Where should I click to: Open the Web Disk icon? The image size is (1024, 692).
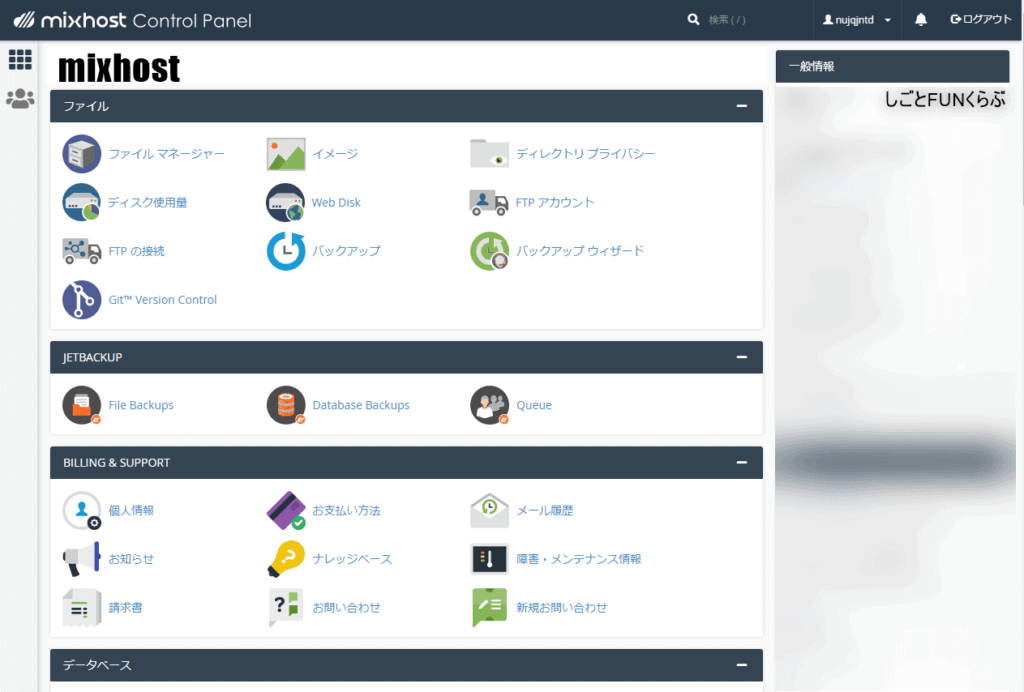[285, 202]
